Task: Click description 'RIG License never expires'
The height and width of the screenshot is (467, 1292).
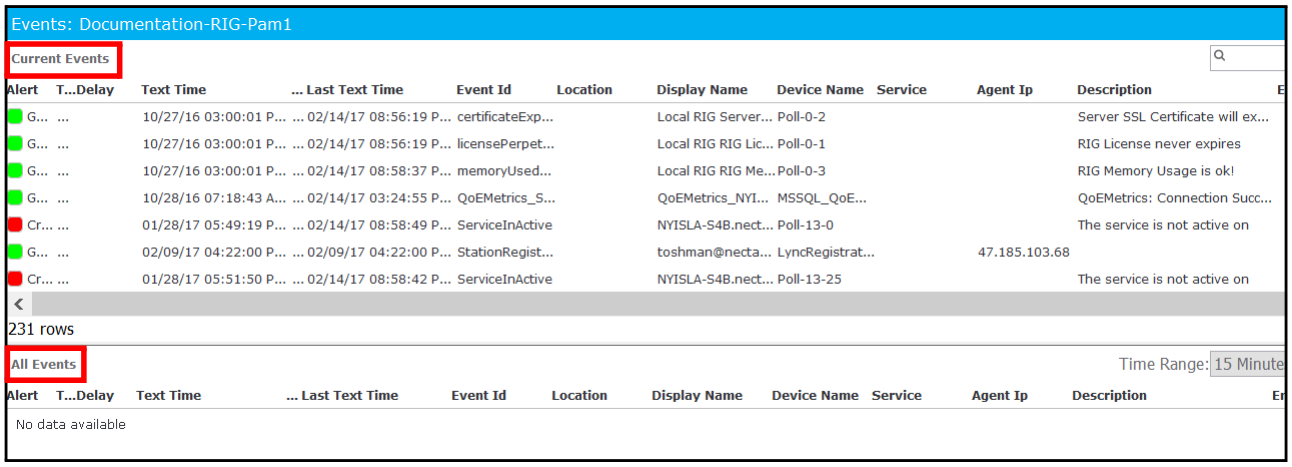Action: [1159, 144]
